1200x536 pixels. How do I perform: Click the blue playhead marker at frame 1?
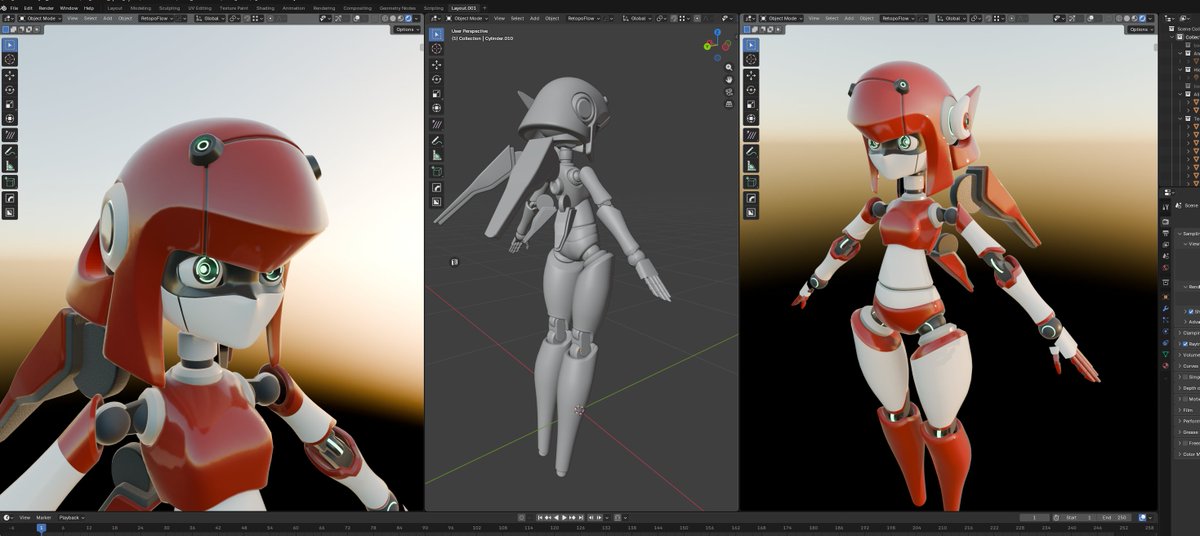click(x=41, y=527)
